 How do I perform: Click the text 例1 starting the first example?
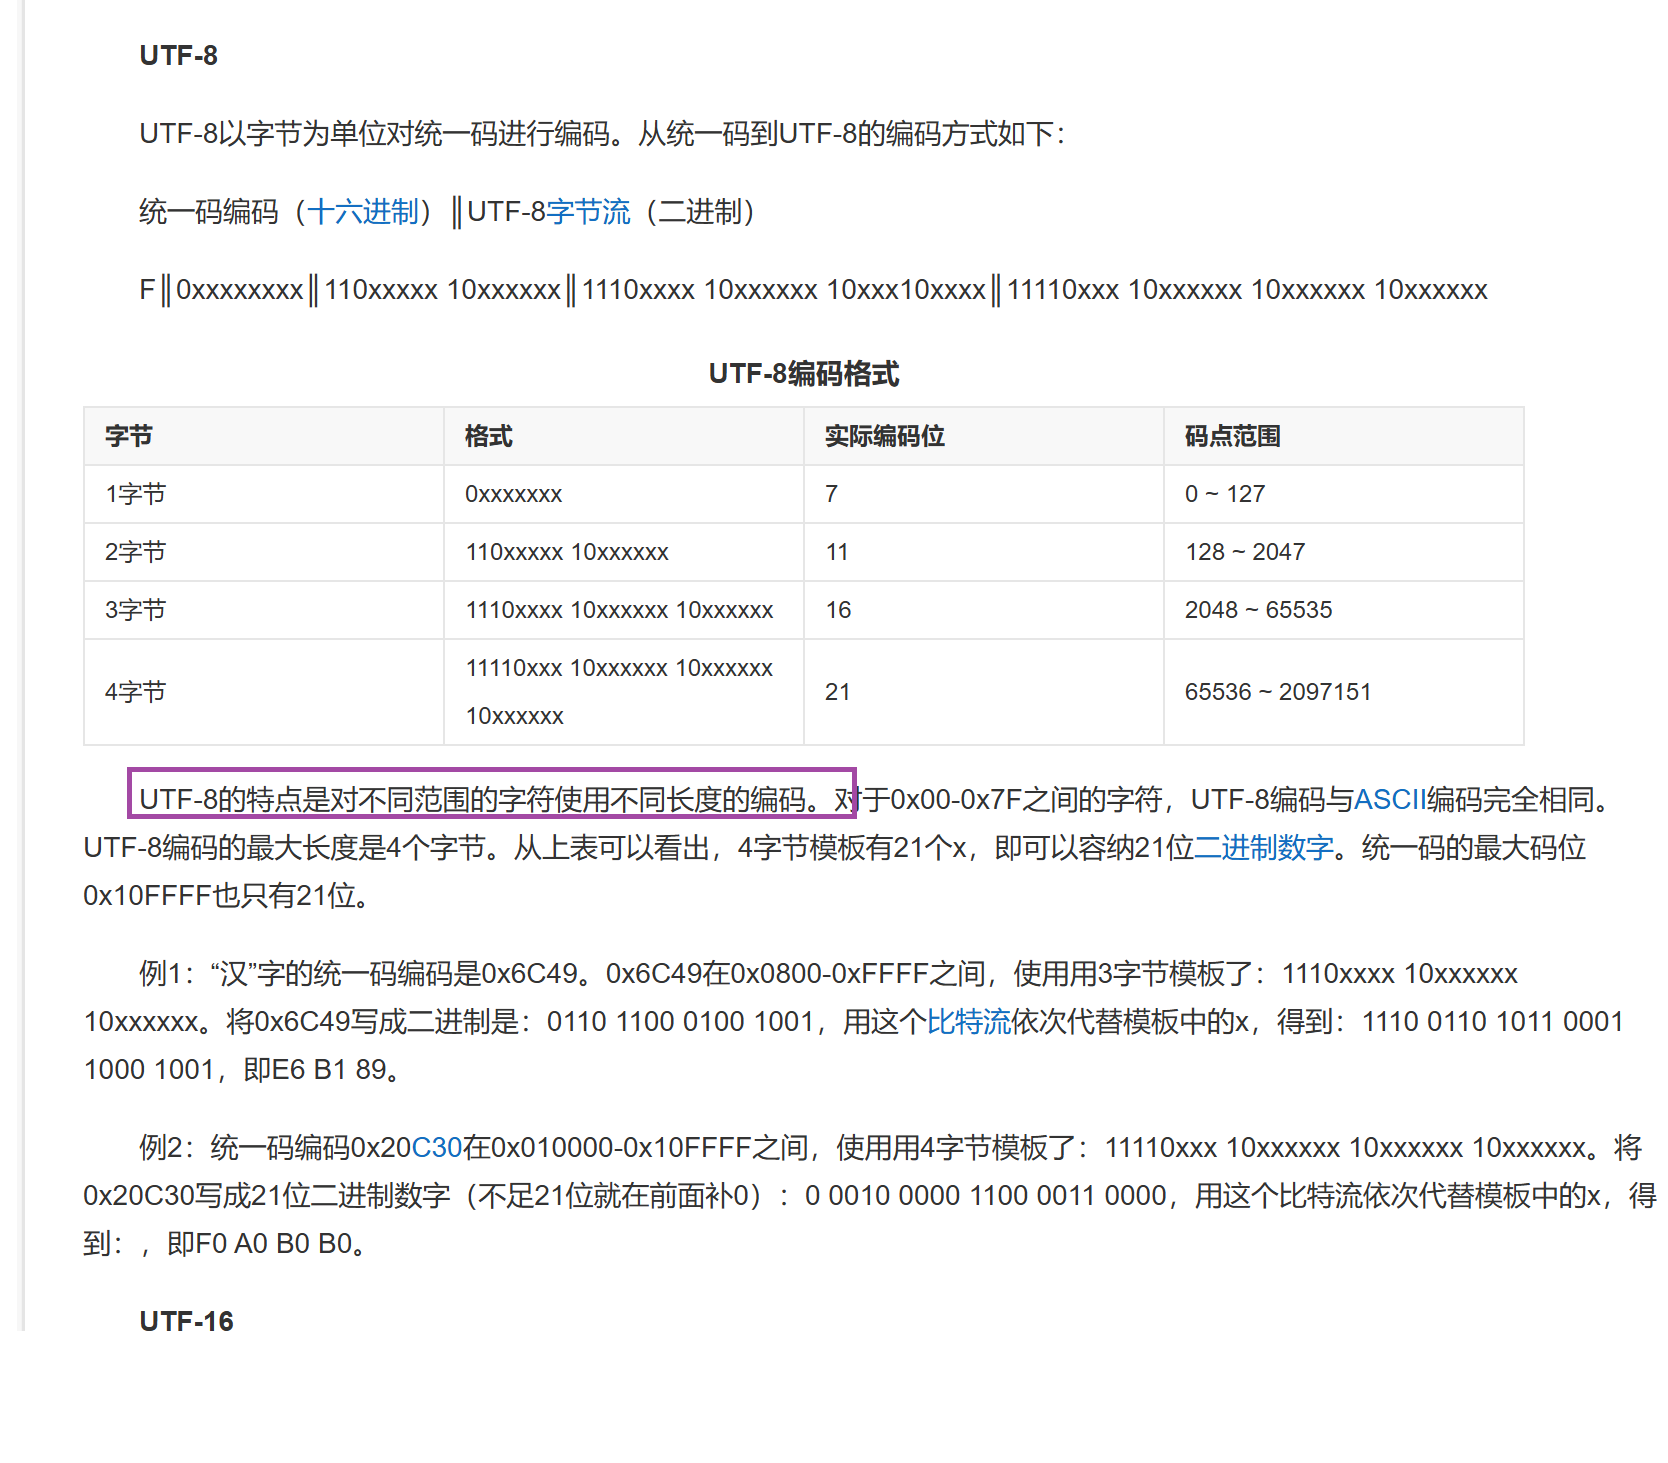coord(165,973)
